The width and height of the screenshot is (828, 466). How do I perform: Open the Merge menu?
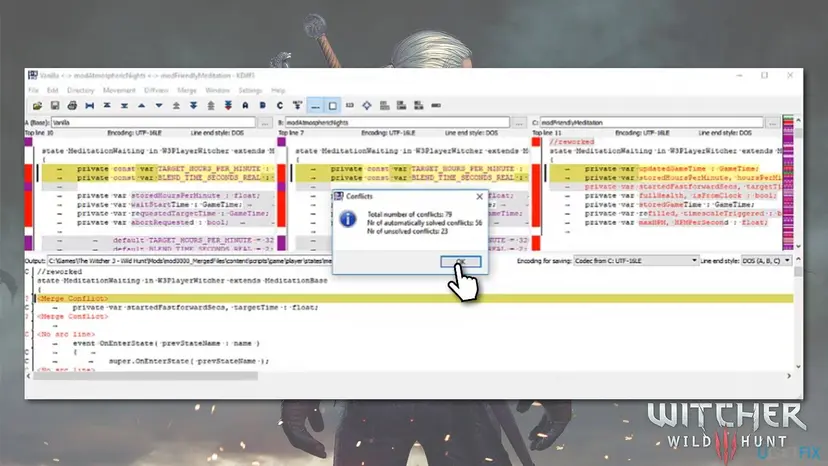click(x=187, y=90)
